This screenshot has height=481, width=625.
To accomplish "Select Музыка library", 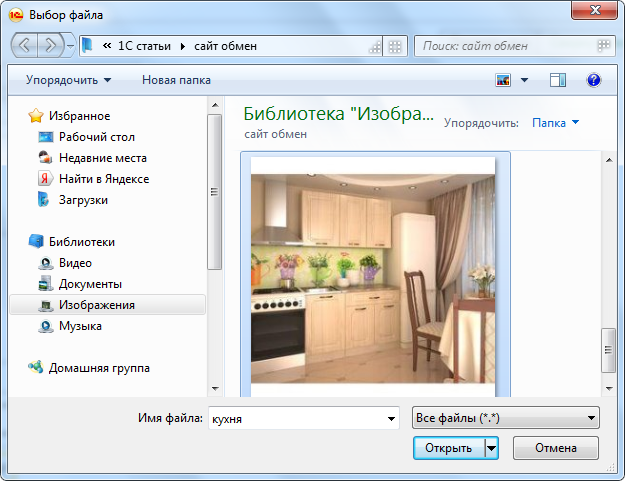I will click(x=80, y=326).
